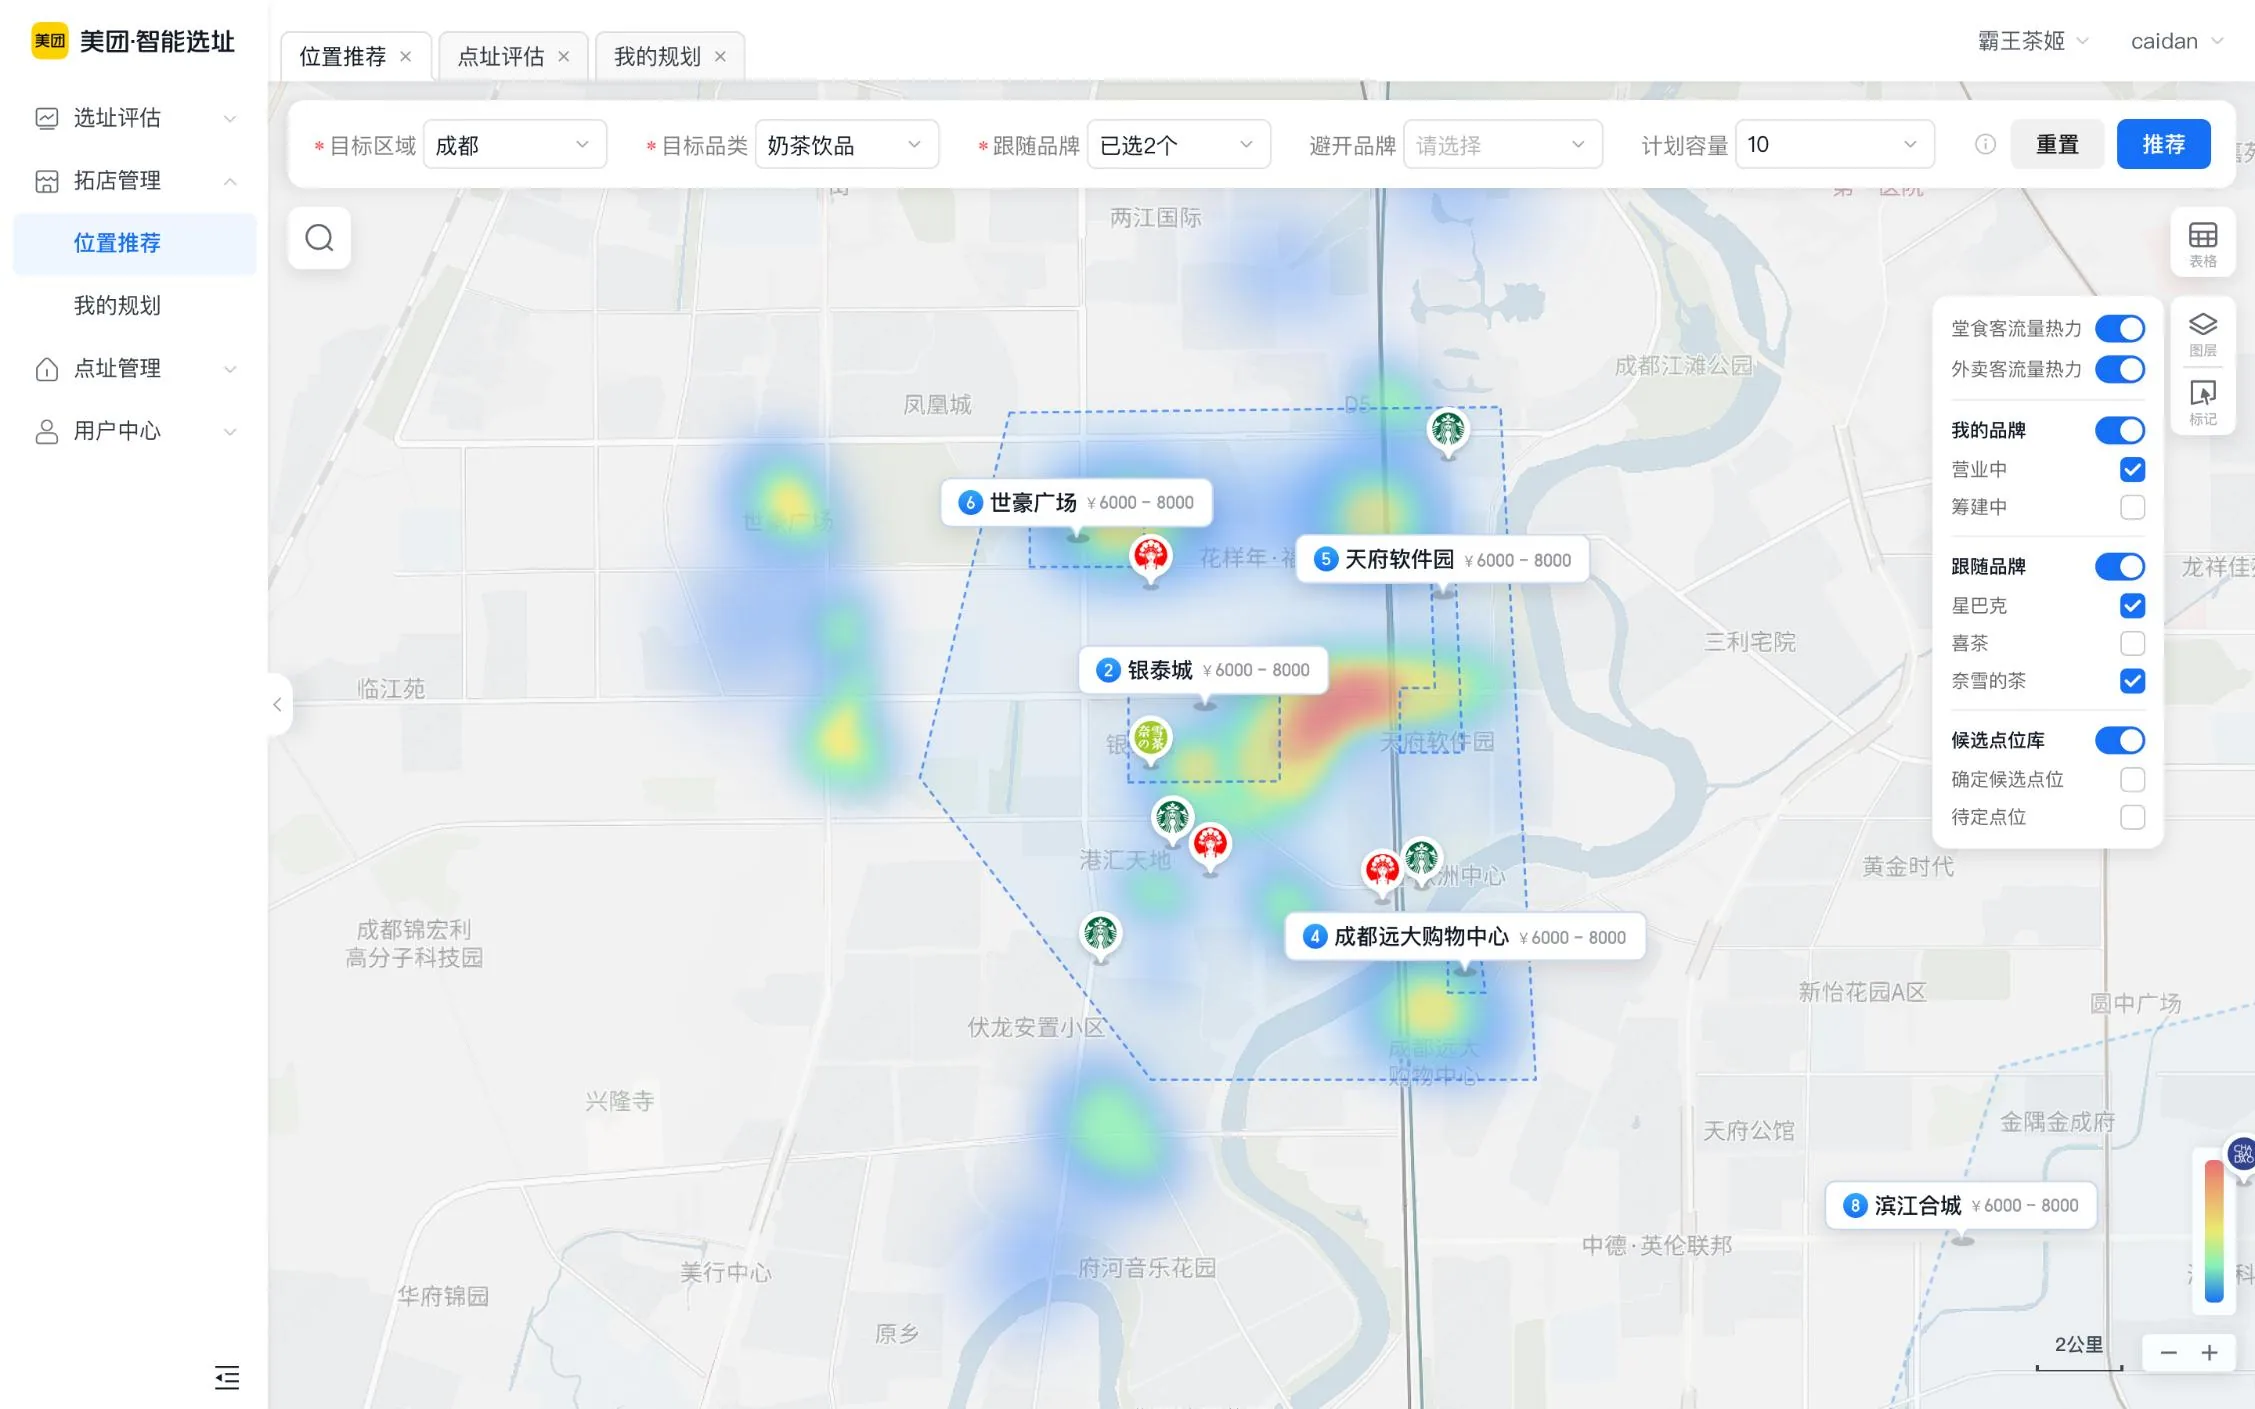This screenshot has width=2255, height=1409.
Task: Click the 用户中心 person sidebar icon
Action: [x=47, y=431]
